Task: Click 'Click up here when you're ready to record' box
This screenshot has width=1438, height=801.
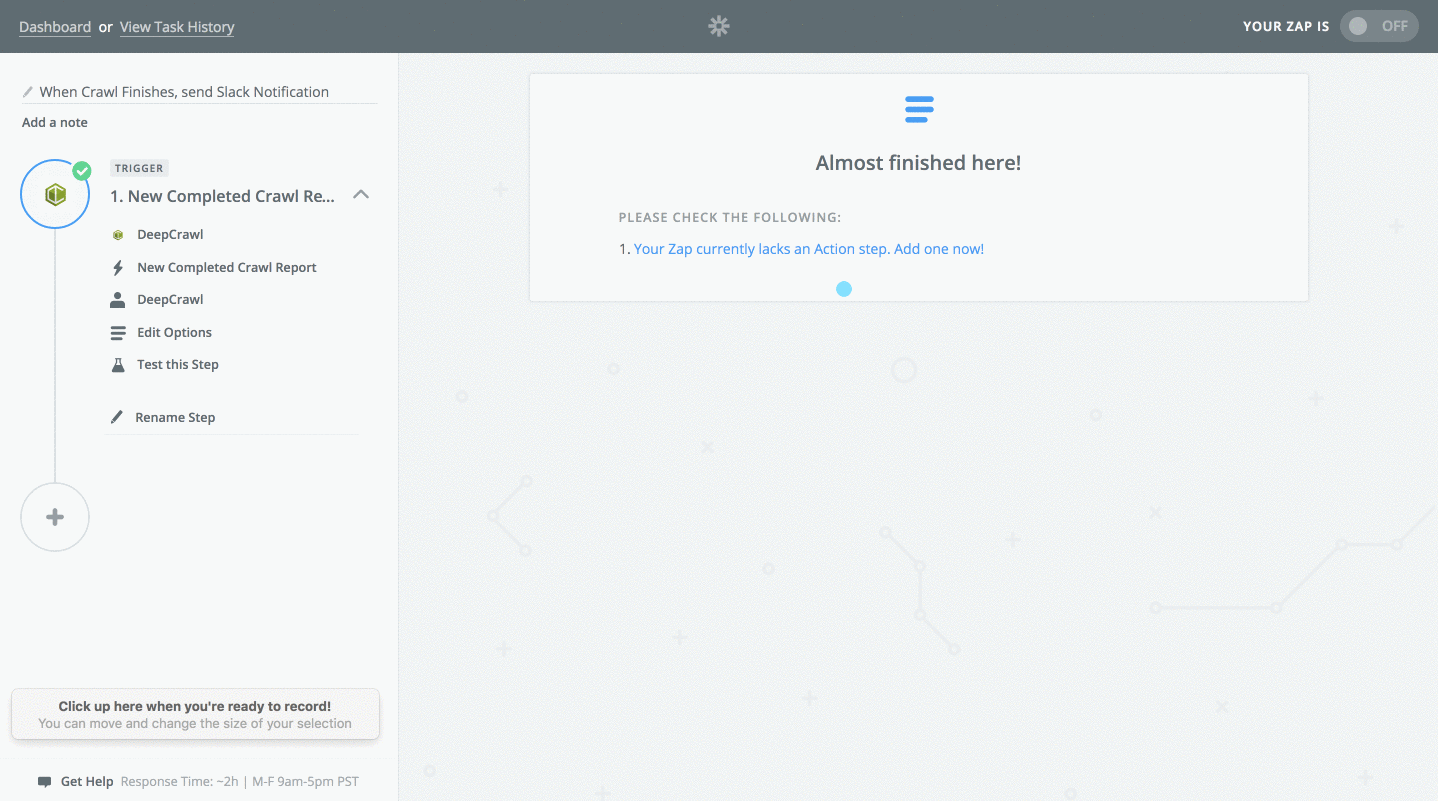Action: pos(195,714)
